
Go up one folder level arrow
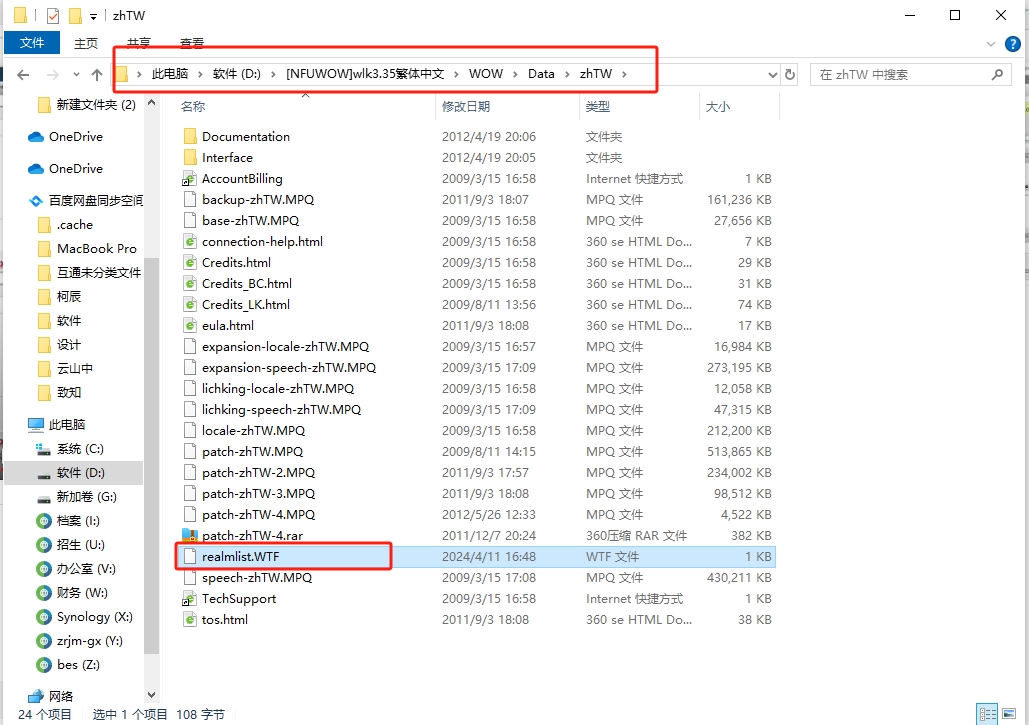(x=97, y=75)
